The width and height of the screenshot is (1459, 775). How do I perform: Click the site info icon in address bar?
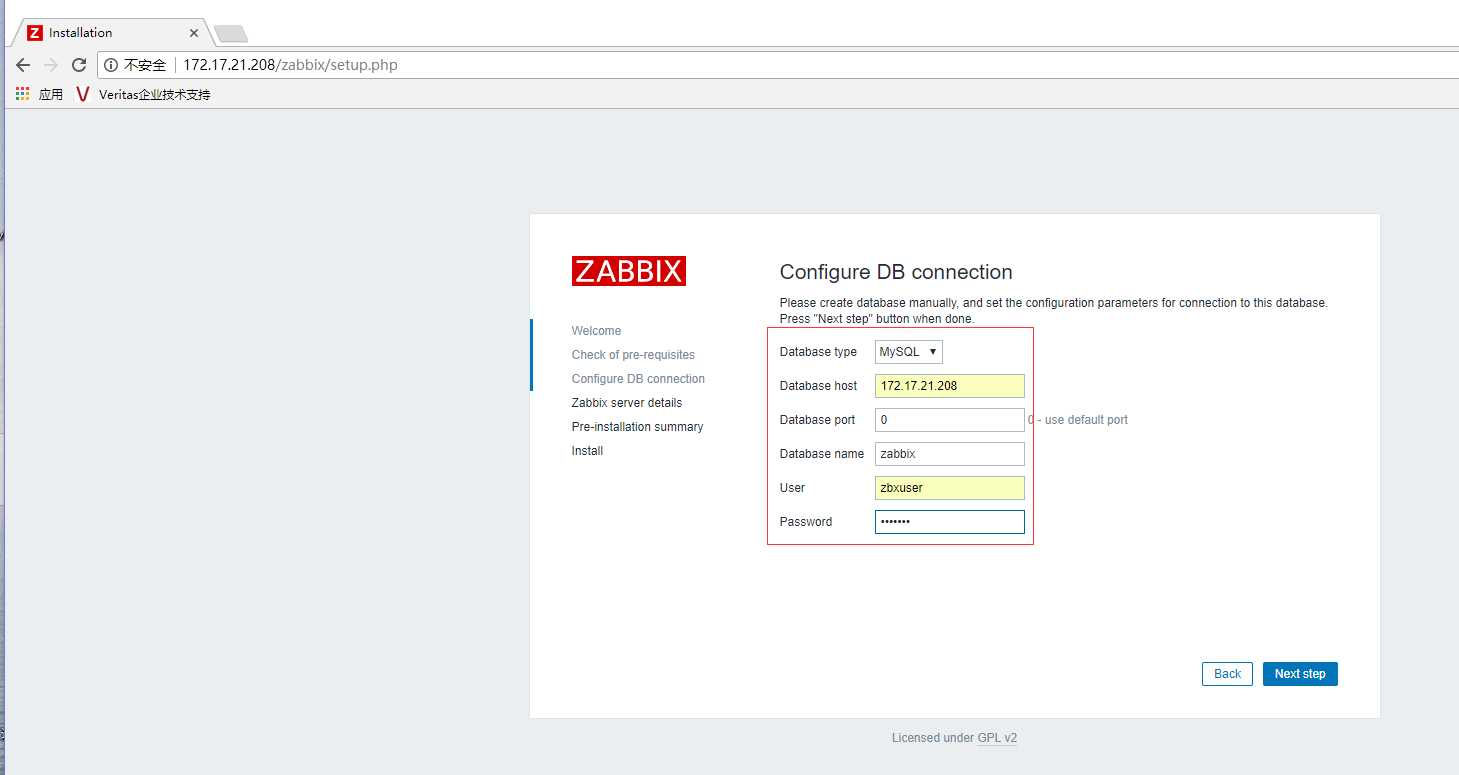[x=111, y=65]
